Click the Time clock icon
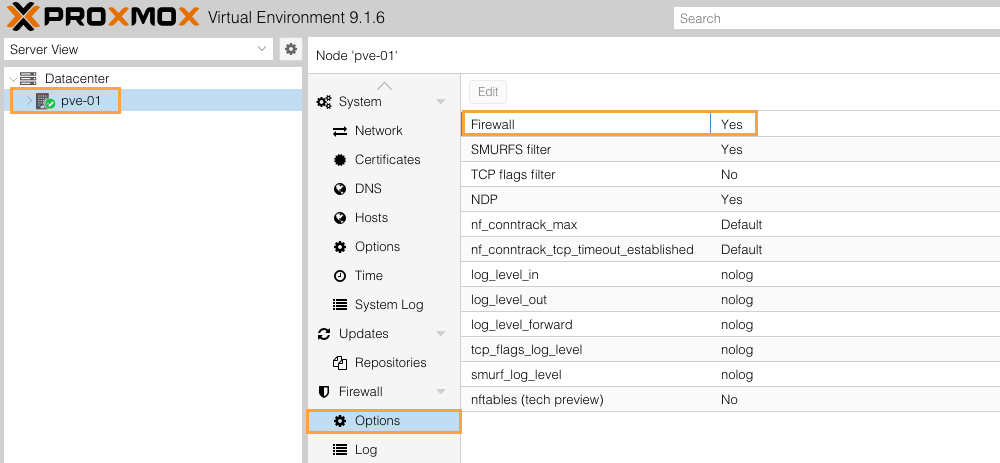The height and width of the screenshot is (463, 1000). [340, 276]
